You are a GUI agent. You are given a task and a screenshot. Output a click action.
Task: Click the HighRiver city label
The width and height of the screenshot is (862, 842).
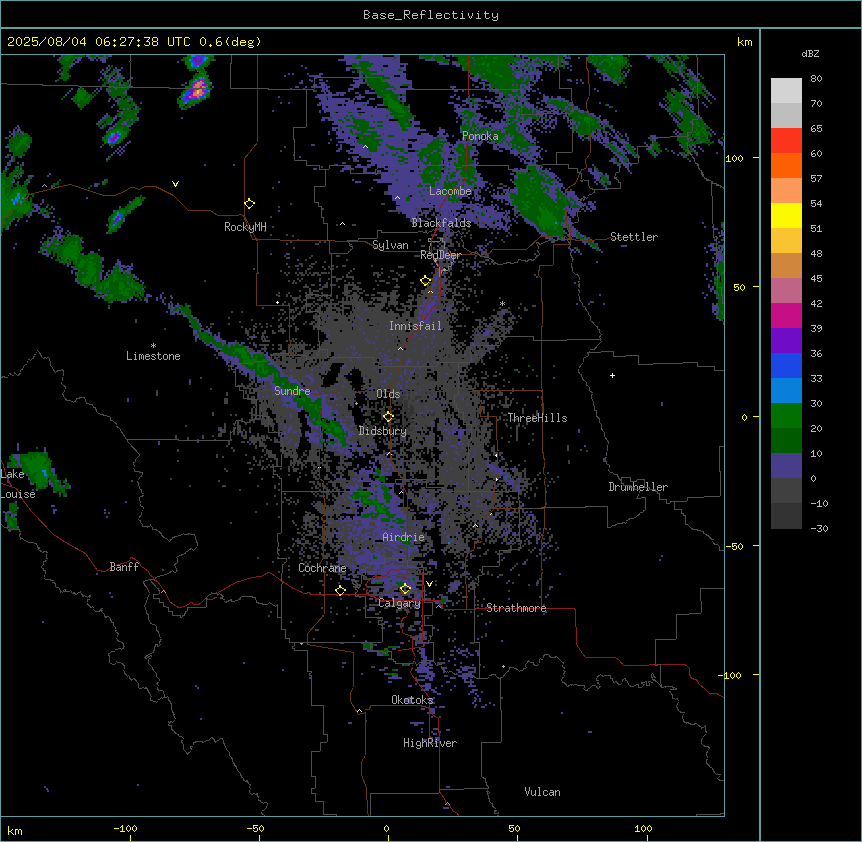[x=430, y=743]
